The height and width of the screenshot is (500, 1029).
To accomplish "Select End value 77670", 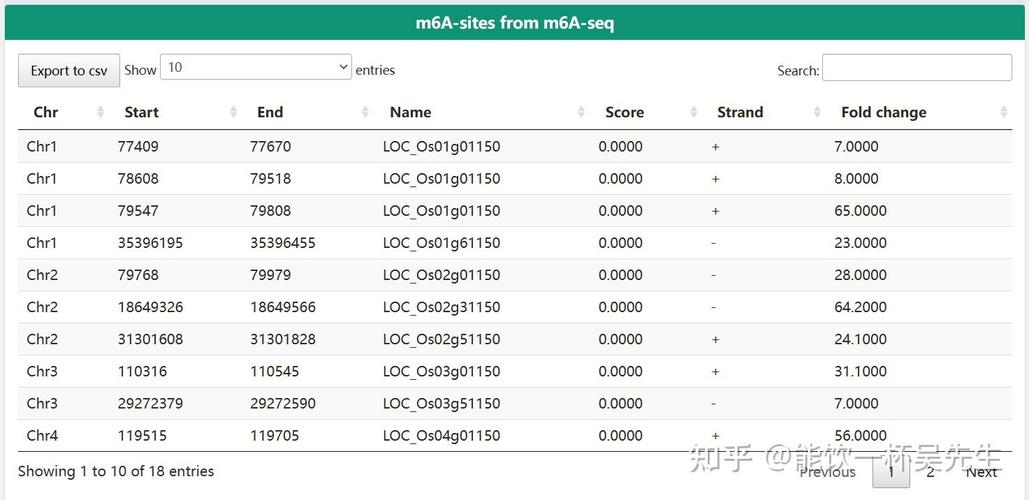I will 270,146.
